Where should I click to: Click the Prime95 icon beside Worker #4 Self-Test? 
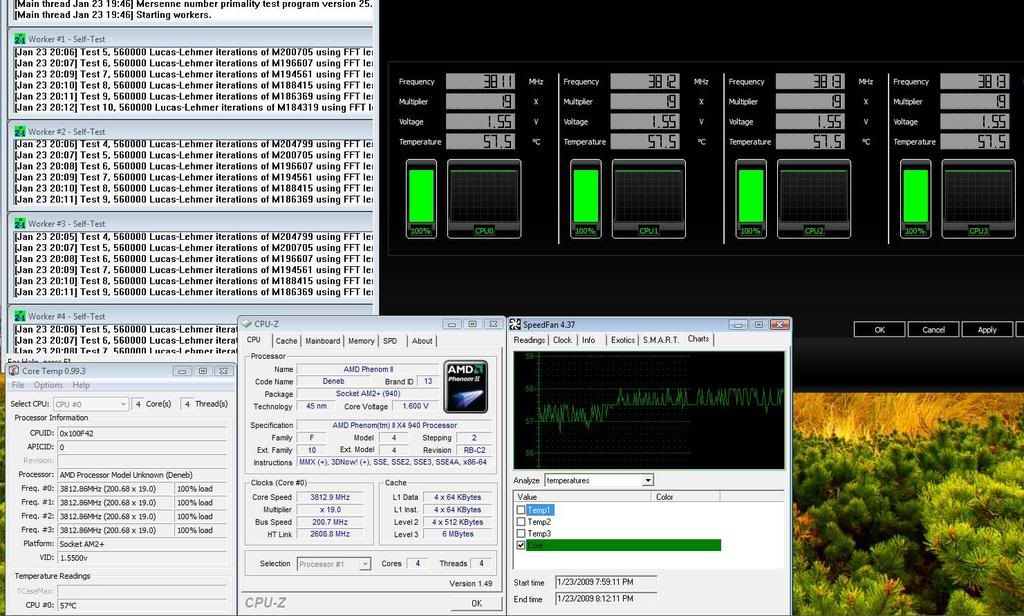click(20, 316)
